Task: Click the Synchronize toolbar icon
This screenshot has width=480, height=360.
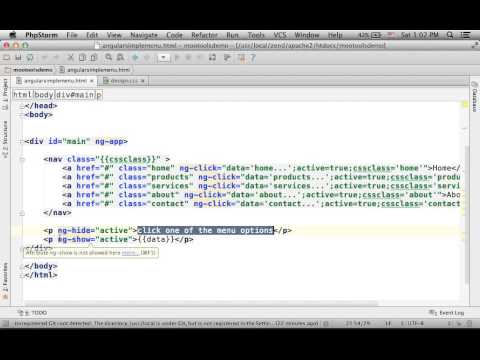Action: (30, 58)
